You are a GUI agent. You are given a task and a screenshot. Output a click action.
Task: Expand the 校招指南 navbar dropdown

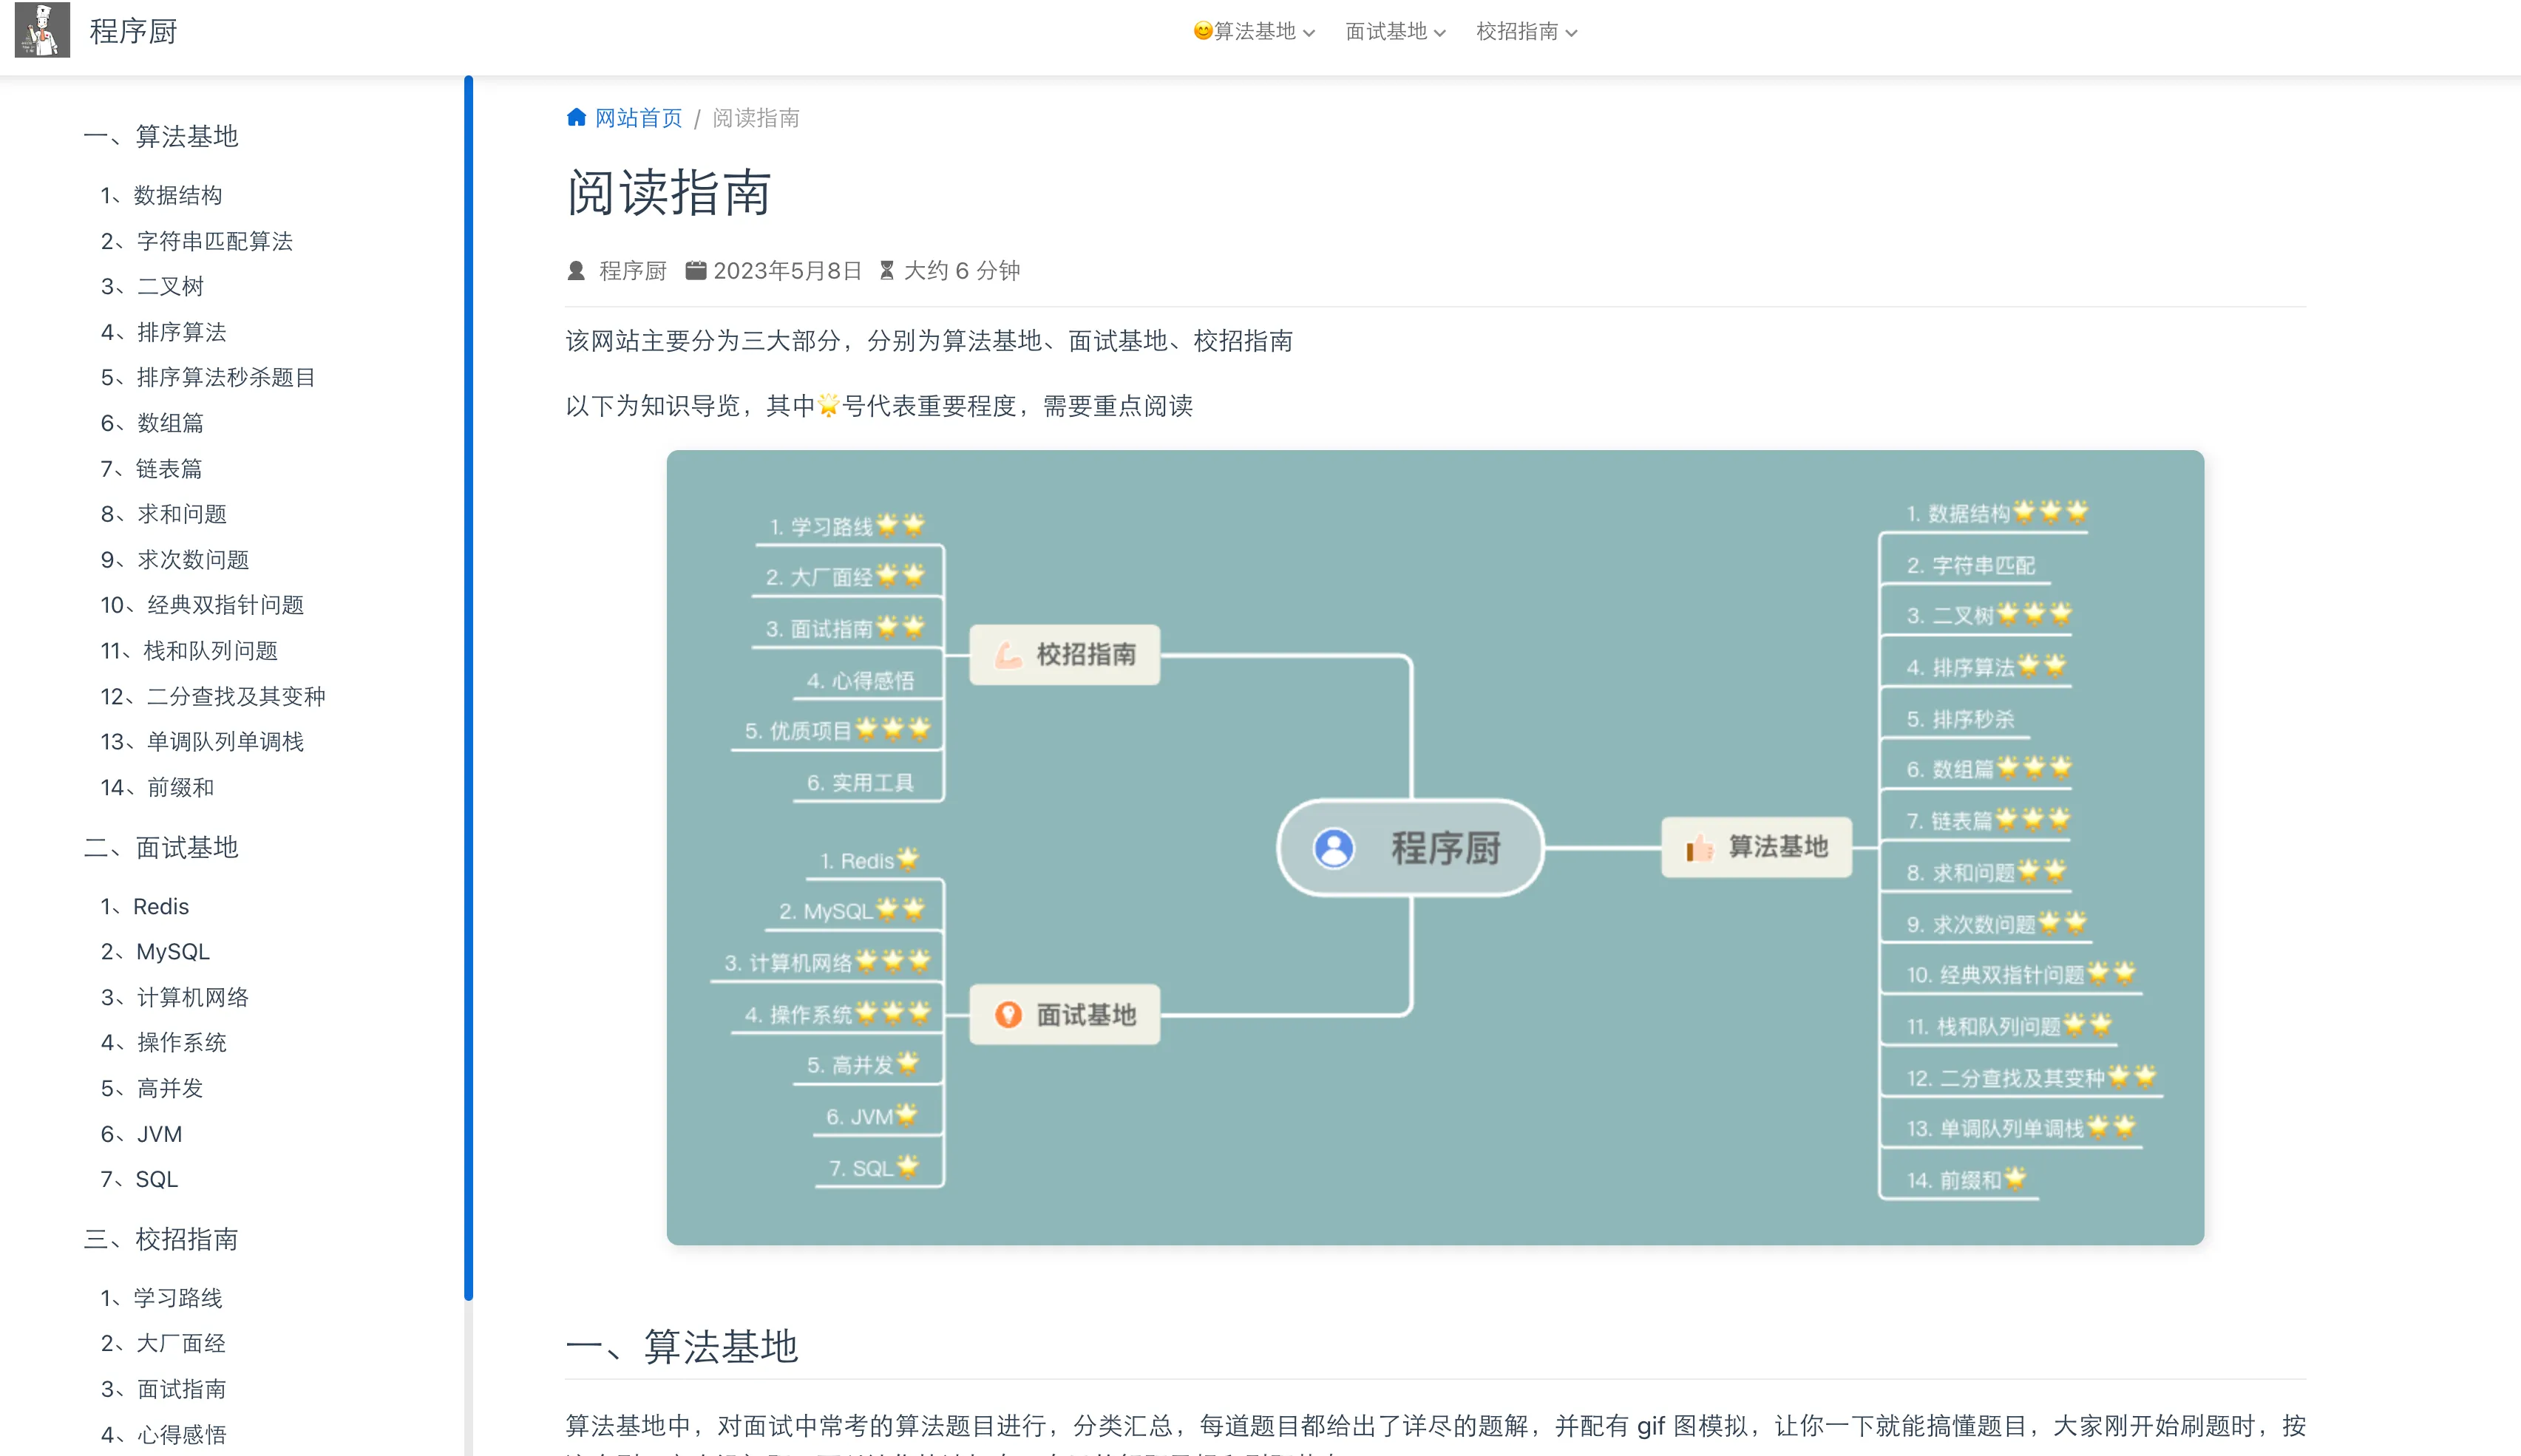coord(1526,32)
